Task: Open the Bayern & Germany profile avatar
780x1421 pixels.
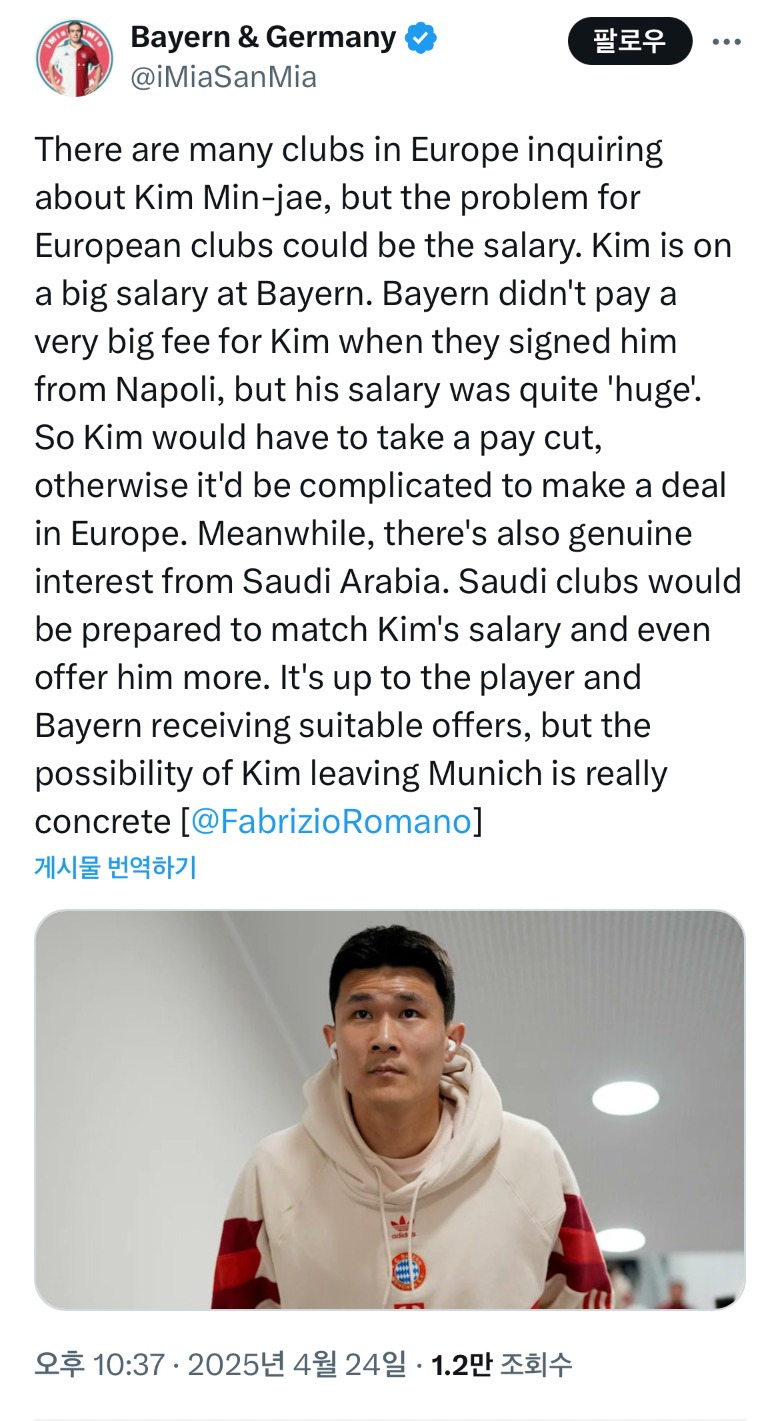Action: tap(73, 59)
